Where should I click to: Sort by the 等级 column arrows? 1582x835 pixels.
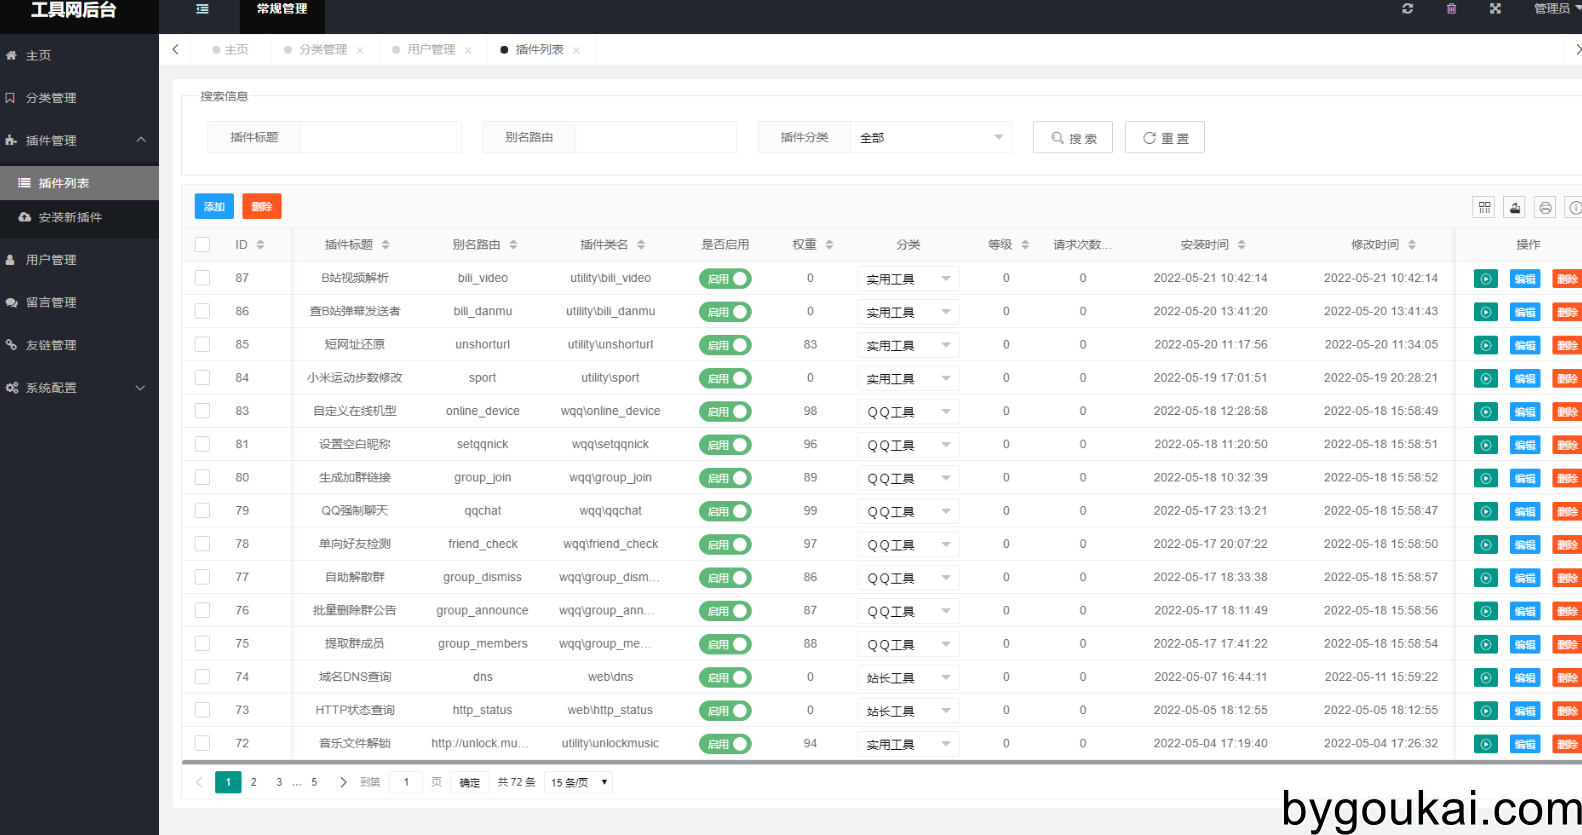coord(1025,245)
